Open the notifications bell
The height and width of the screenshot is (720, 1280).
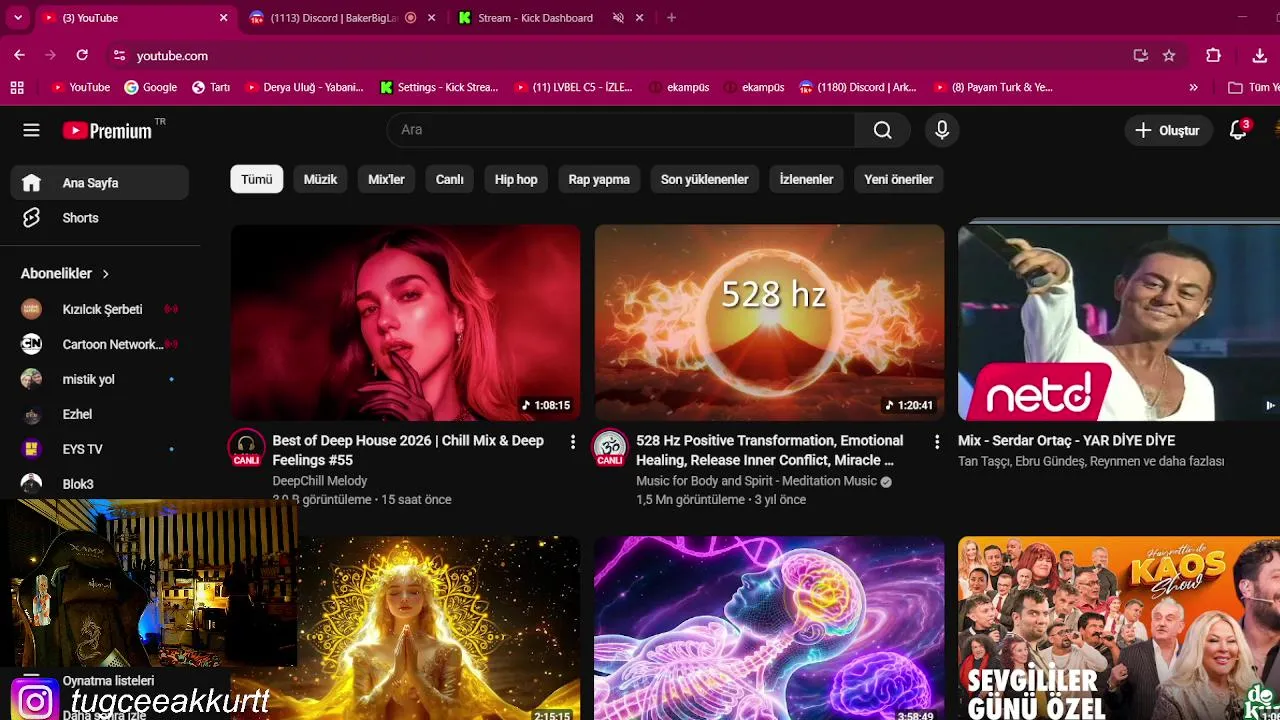tap(1238, 130)
